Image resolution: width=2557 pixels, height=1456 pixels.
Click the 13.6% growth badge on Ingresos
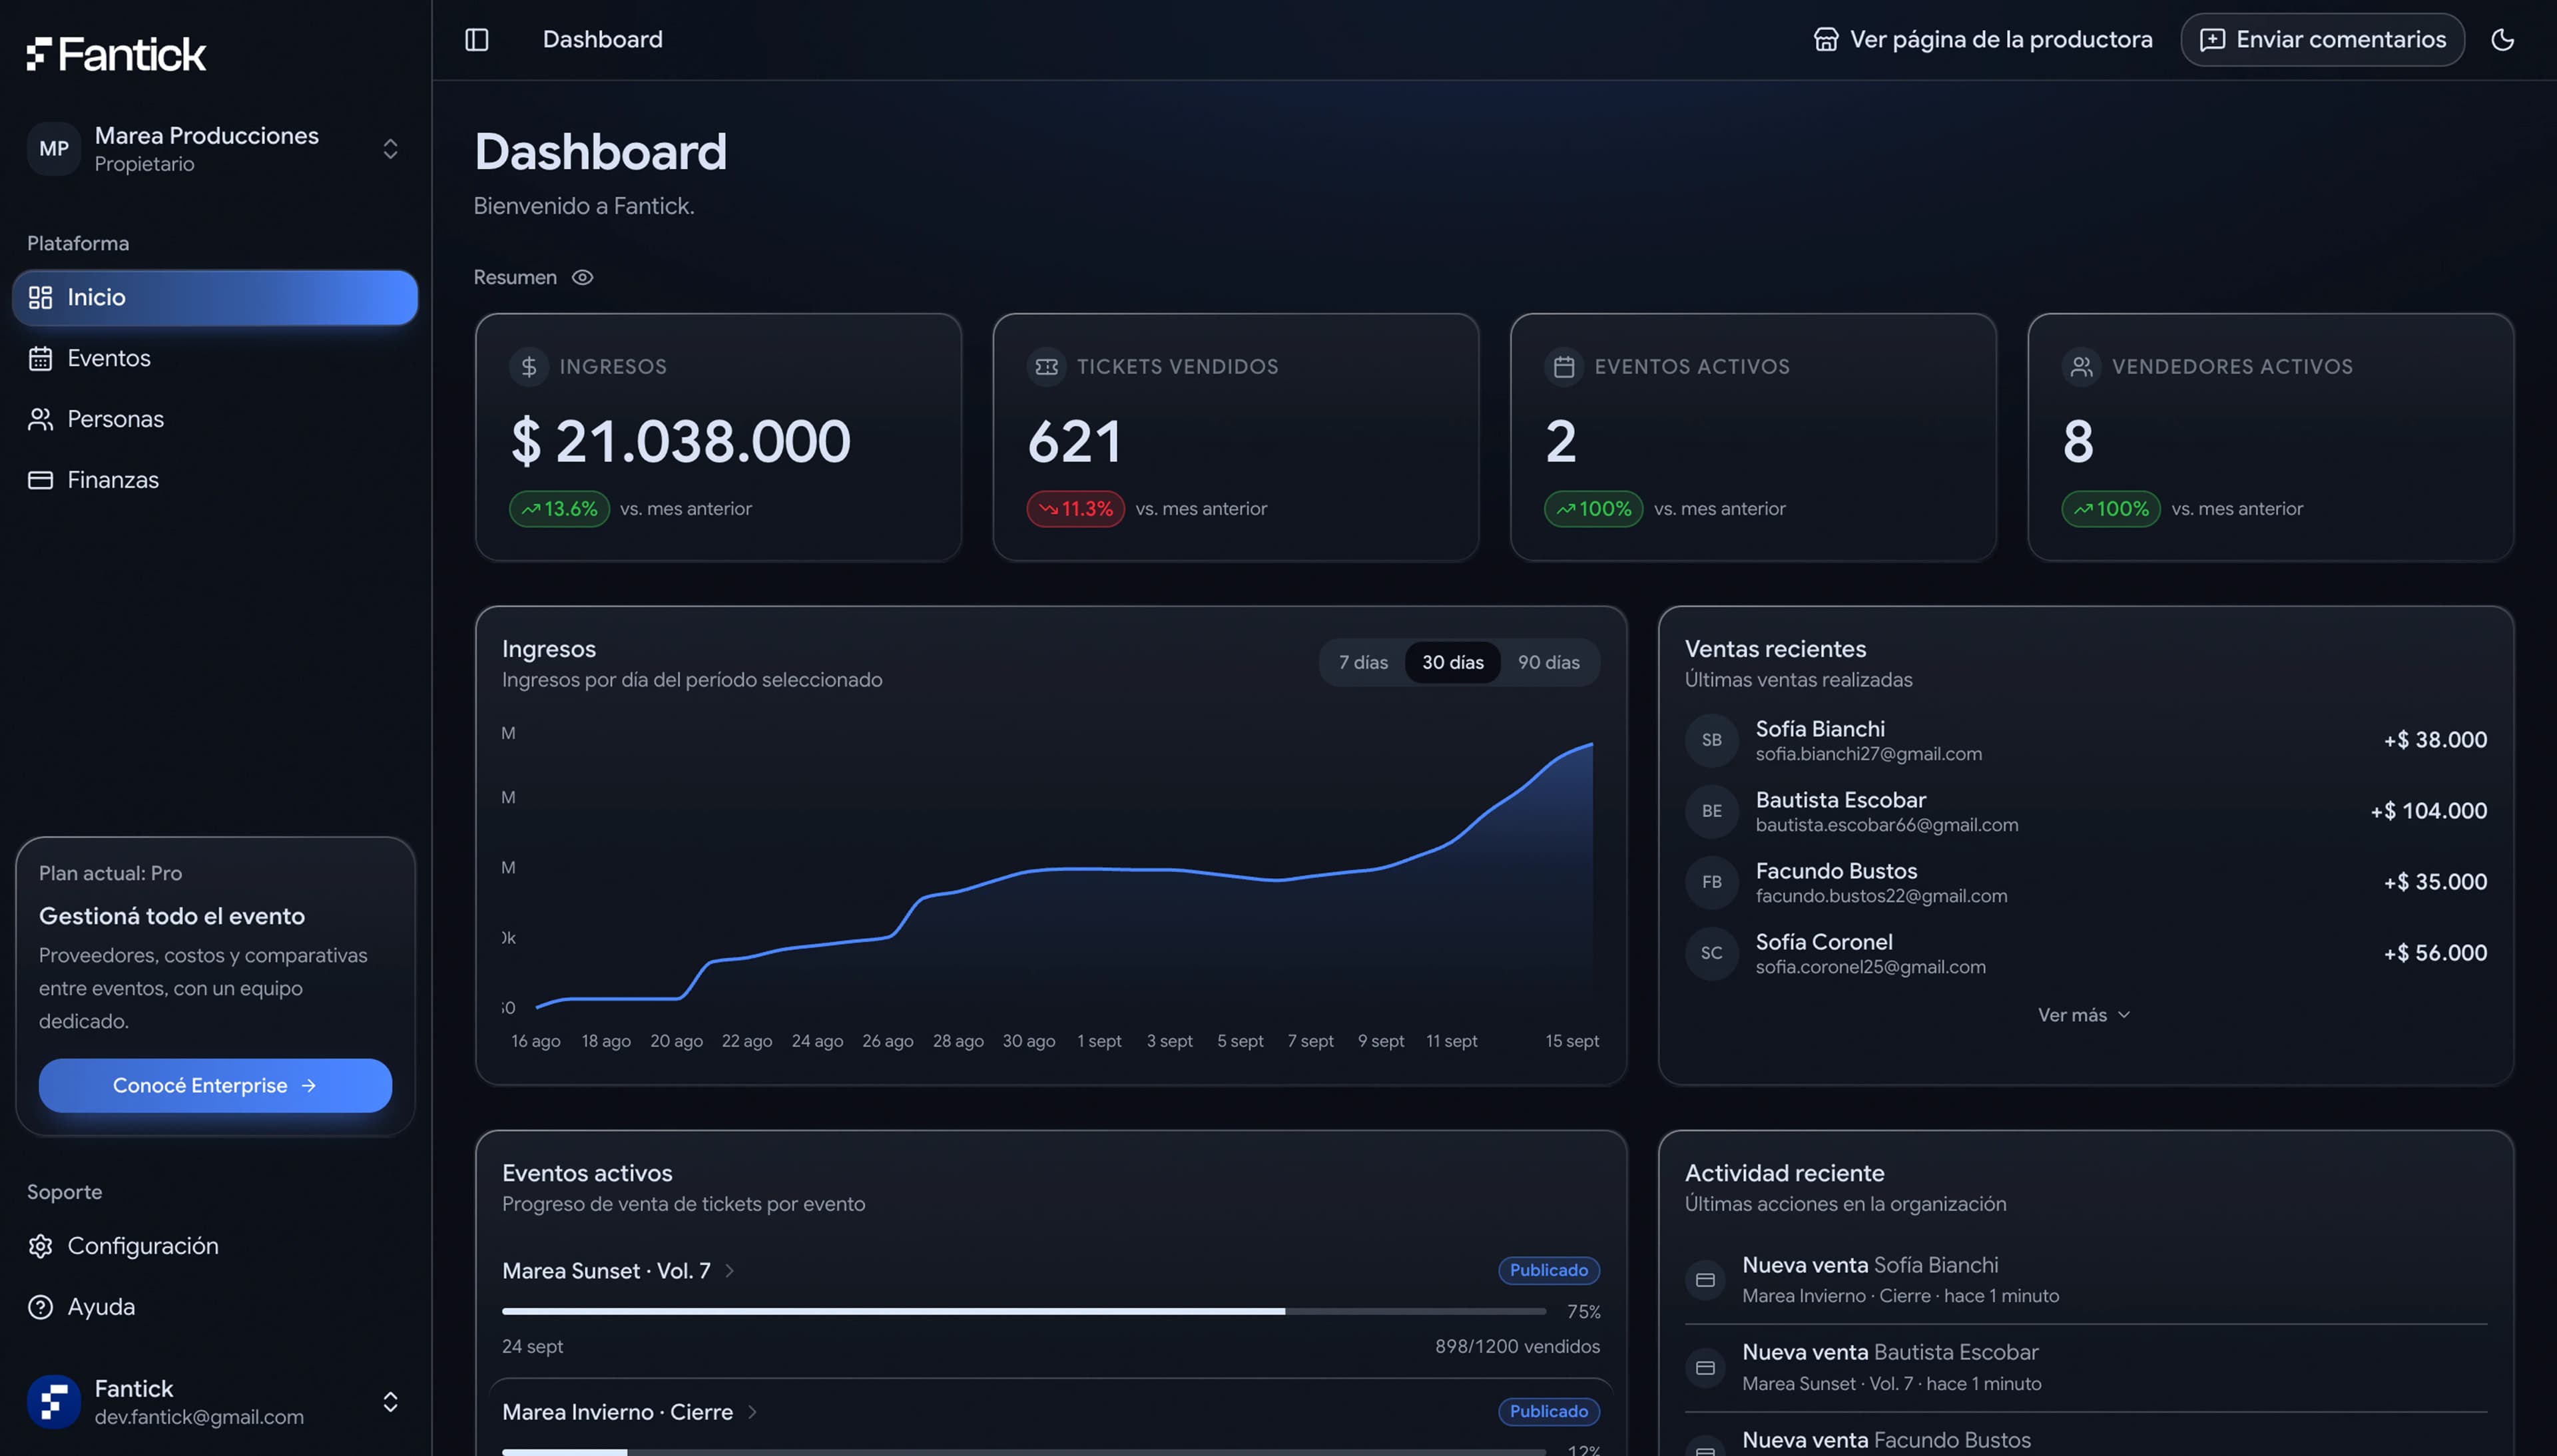559,510
